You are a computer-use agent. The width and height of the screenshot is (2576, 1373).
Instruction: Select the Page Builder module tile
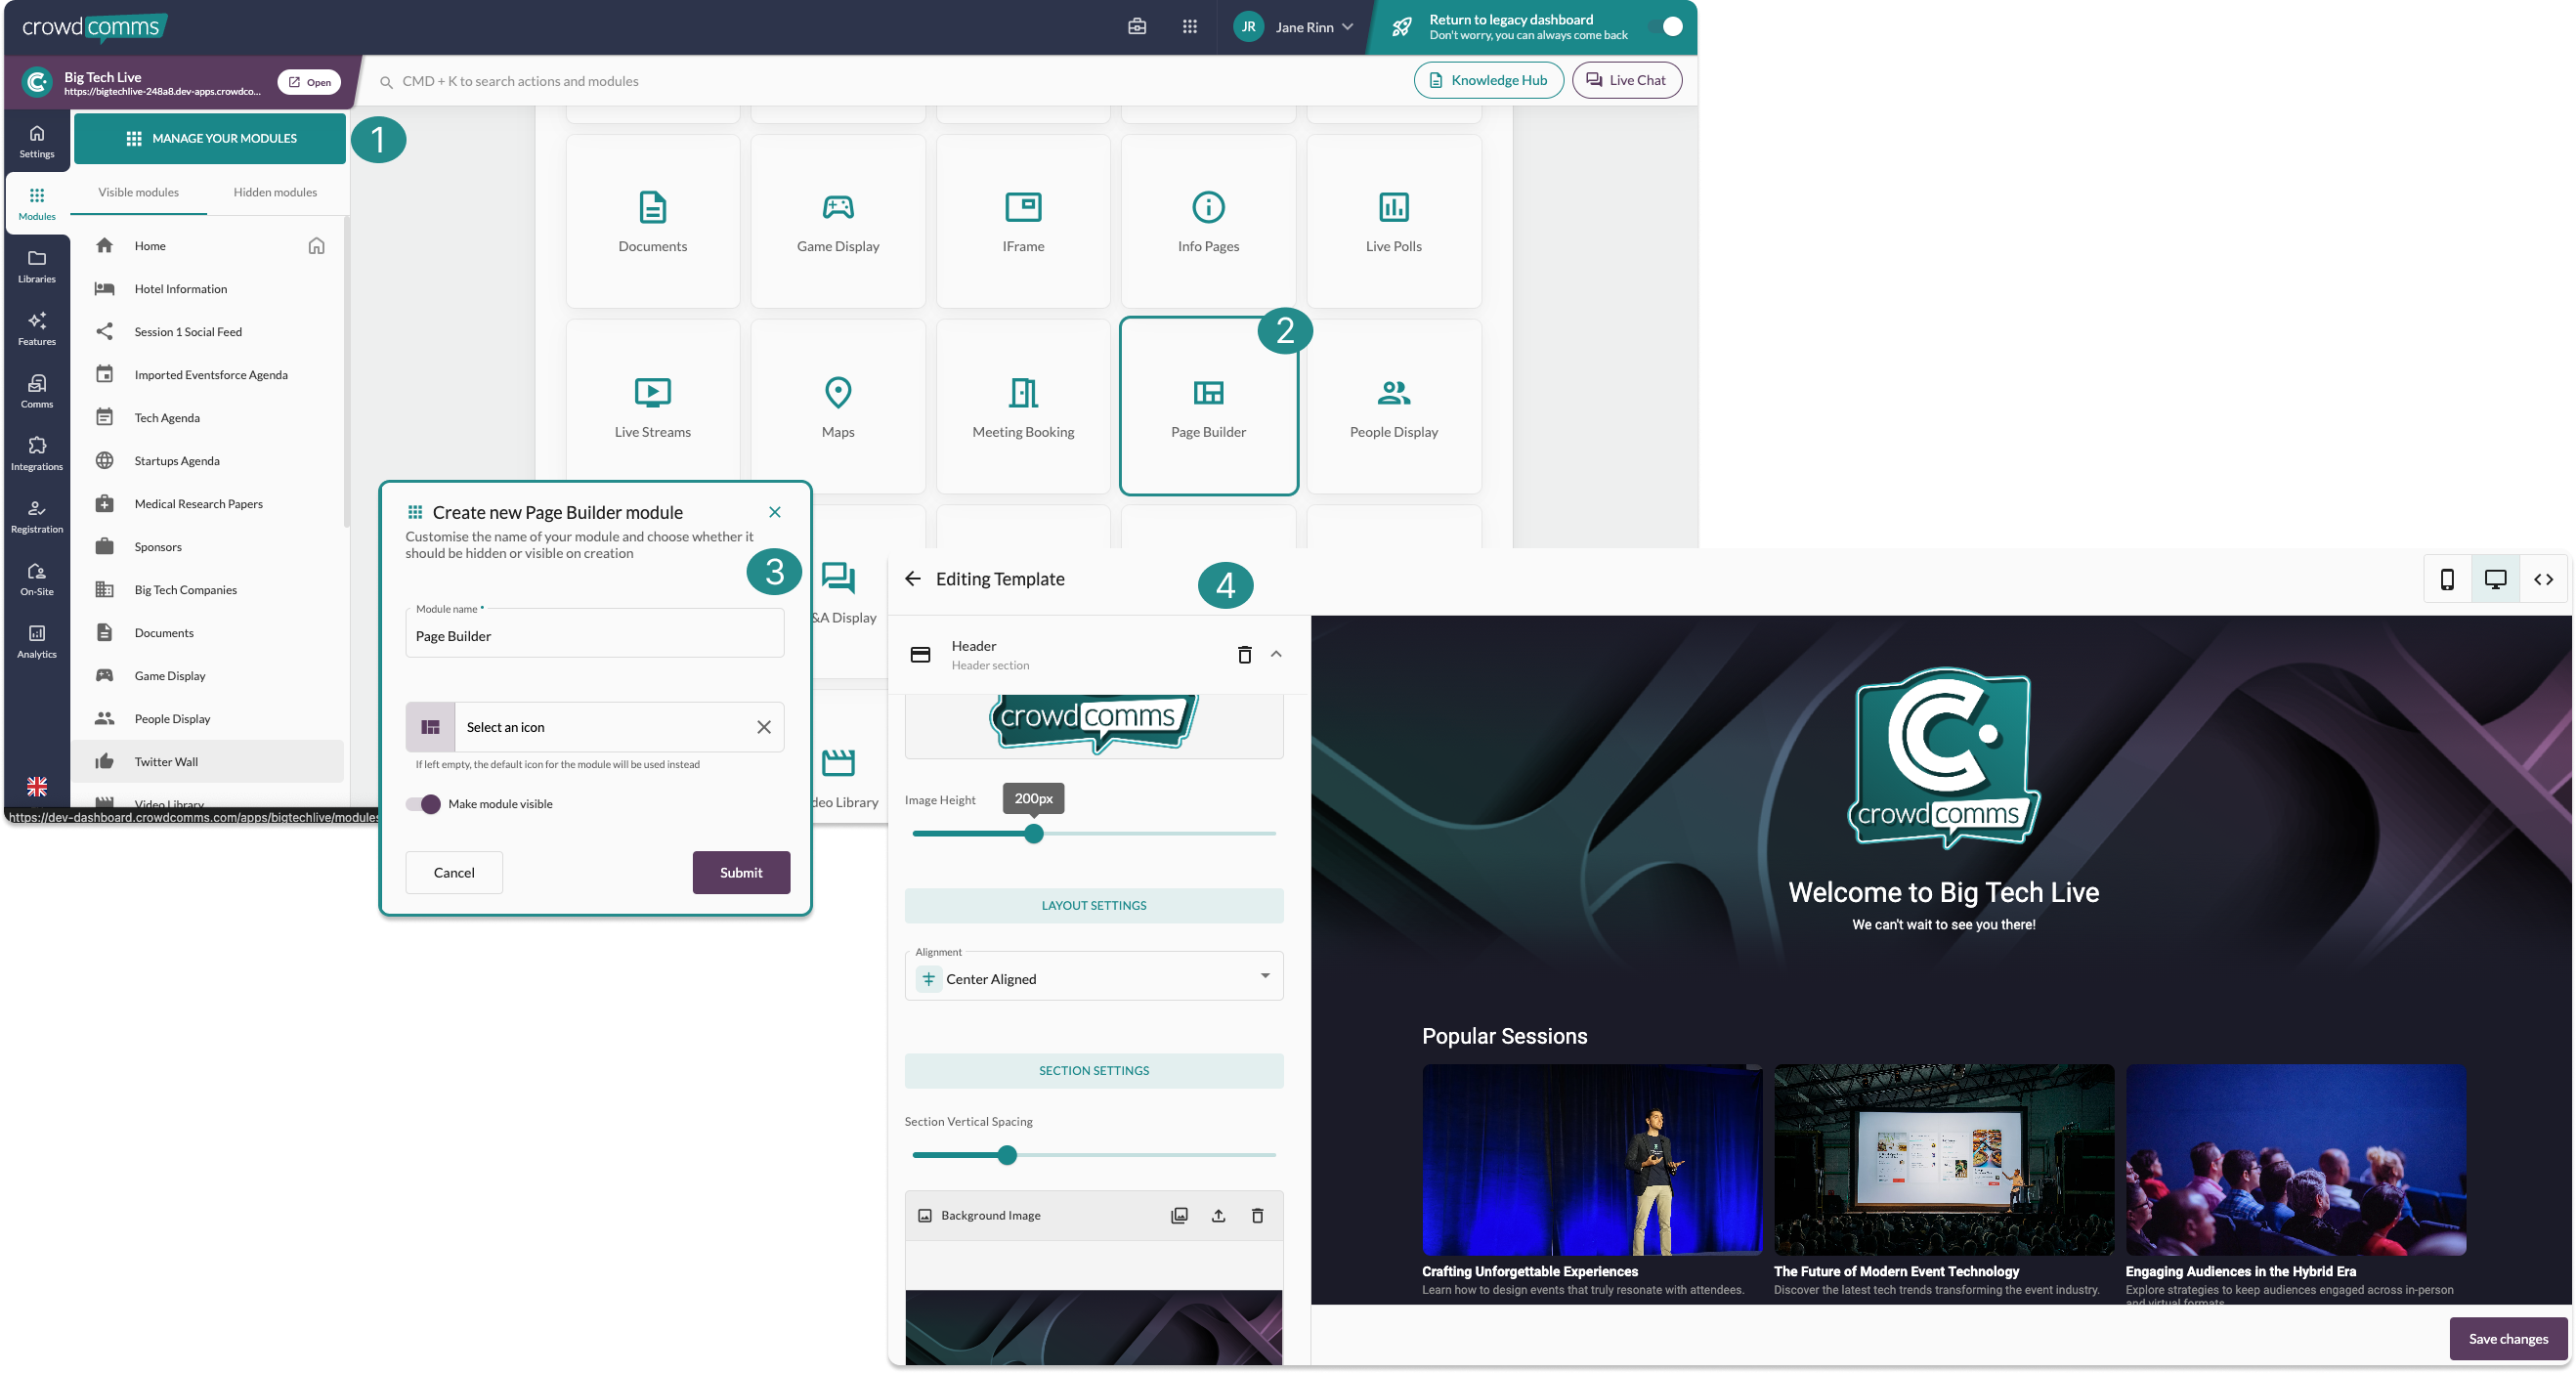[x=1208, y=406]
